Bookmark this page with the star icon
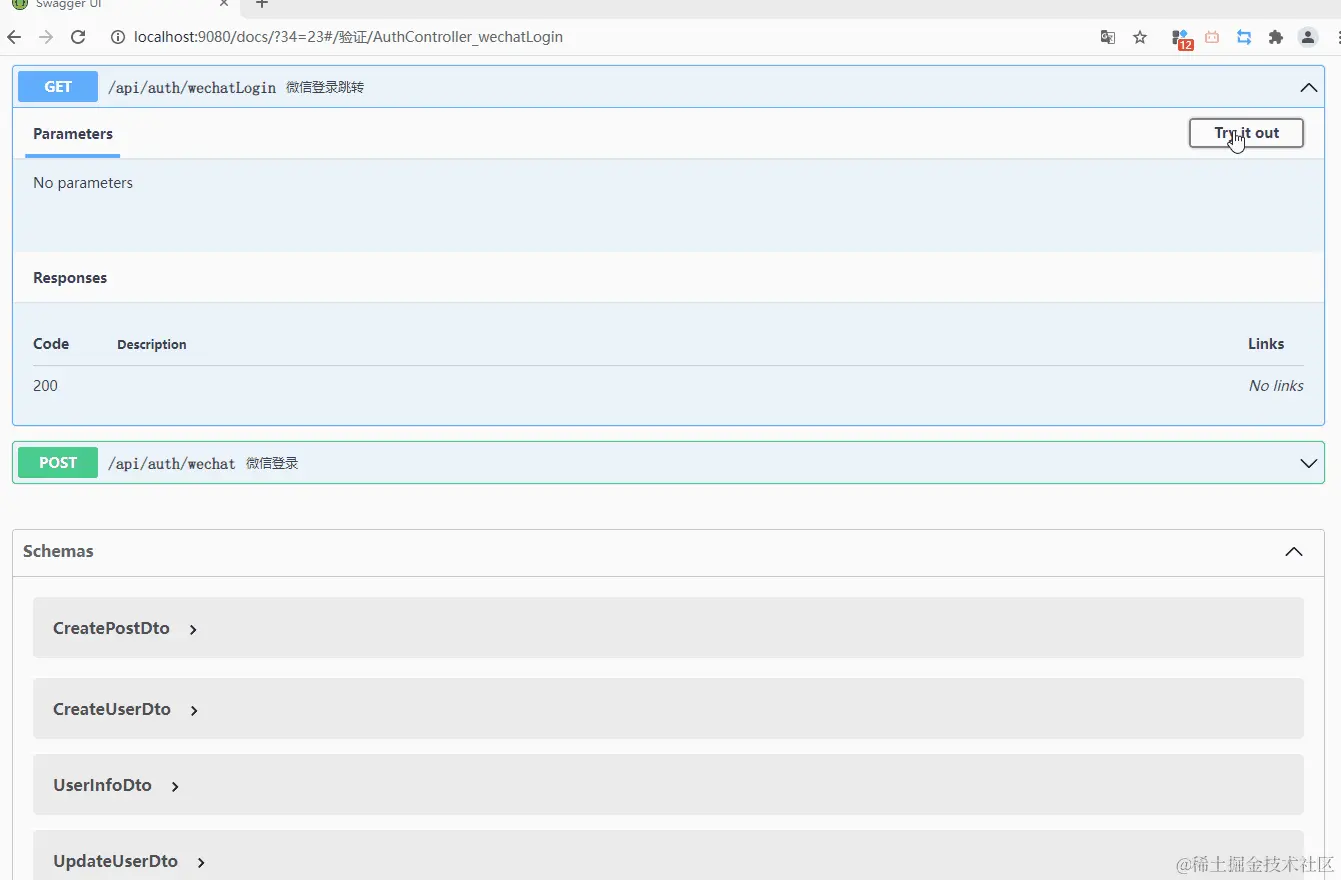 pos(1140,37)
